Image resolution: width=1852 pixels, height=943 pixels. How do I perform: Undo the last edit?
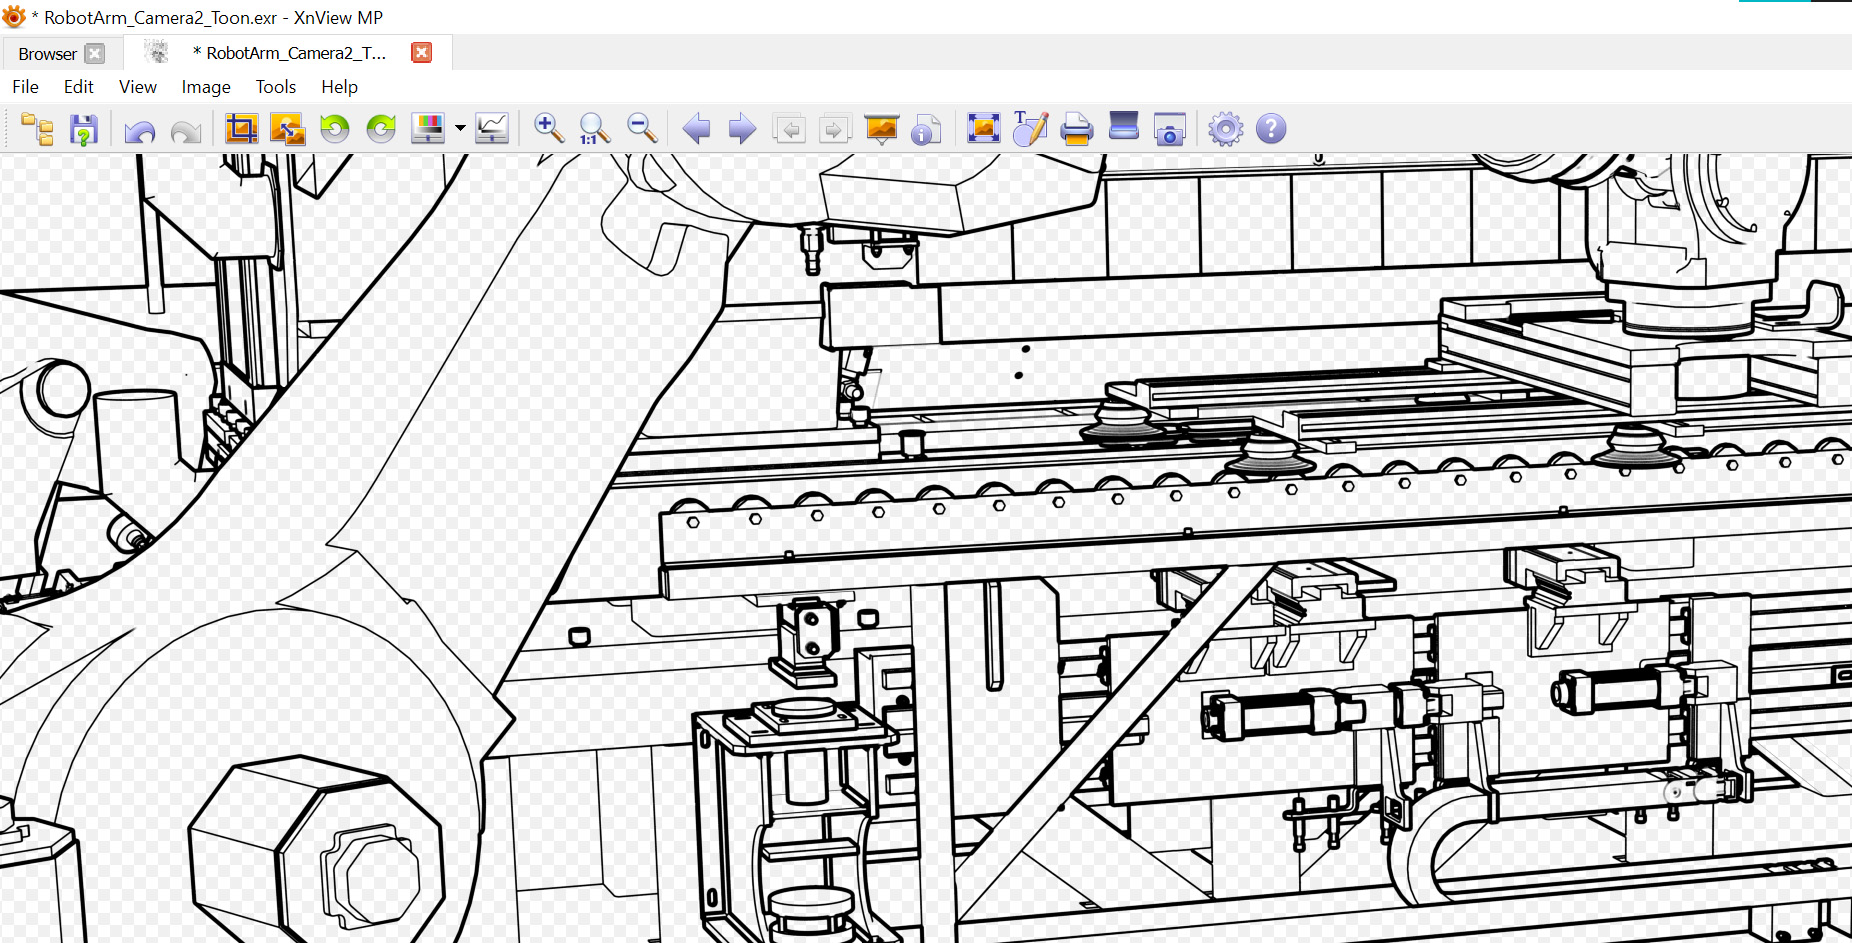coord(140,131)
